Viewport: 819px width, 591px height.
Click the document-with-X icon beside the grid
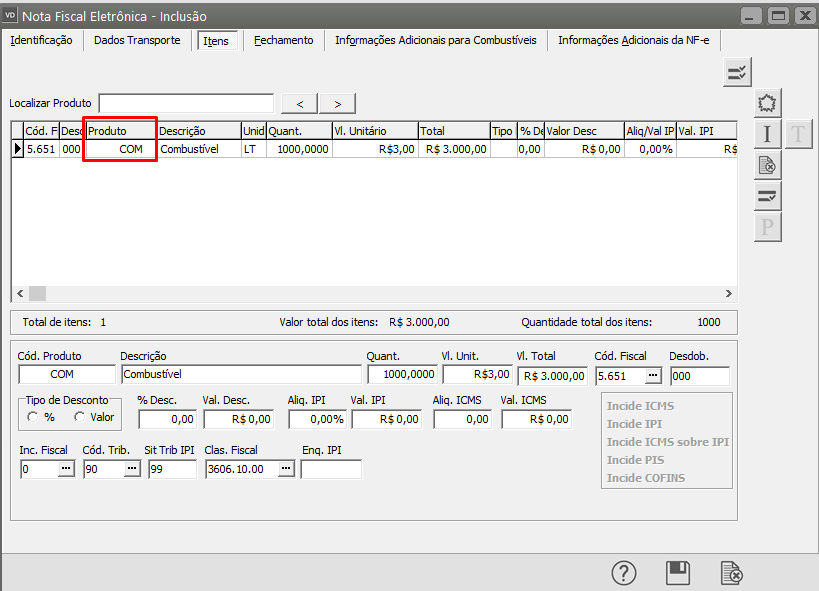(767, 165)
